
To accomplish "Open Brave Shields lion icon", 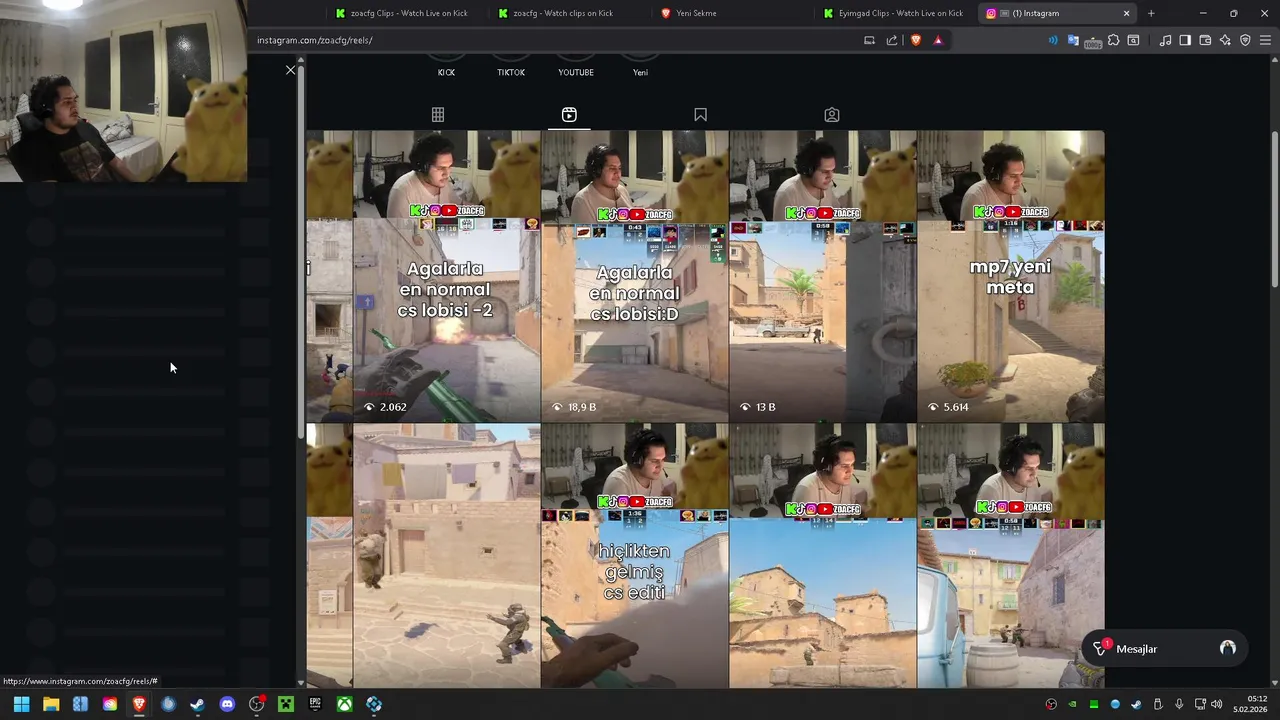I will (x=915, y=40).
